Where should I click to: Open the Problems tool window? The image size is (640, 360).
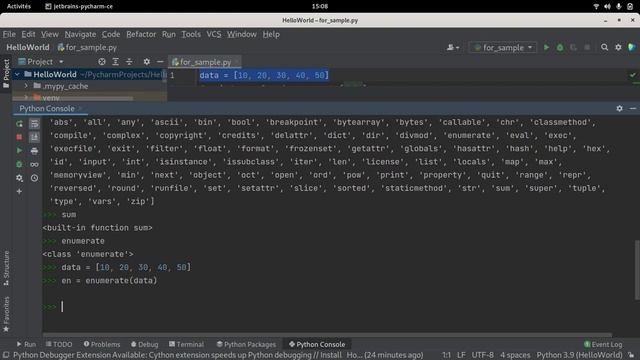click(x=102, y=344)
